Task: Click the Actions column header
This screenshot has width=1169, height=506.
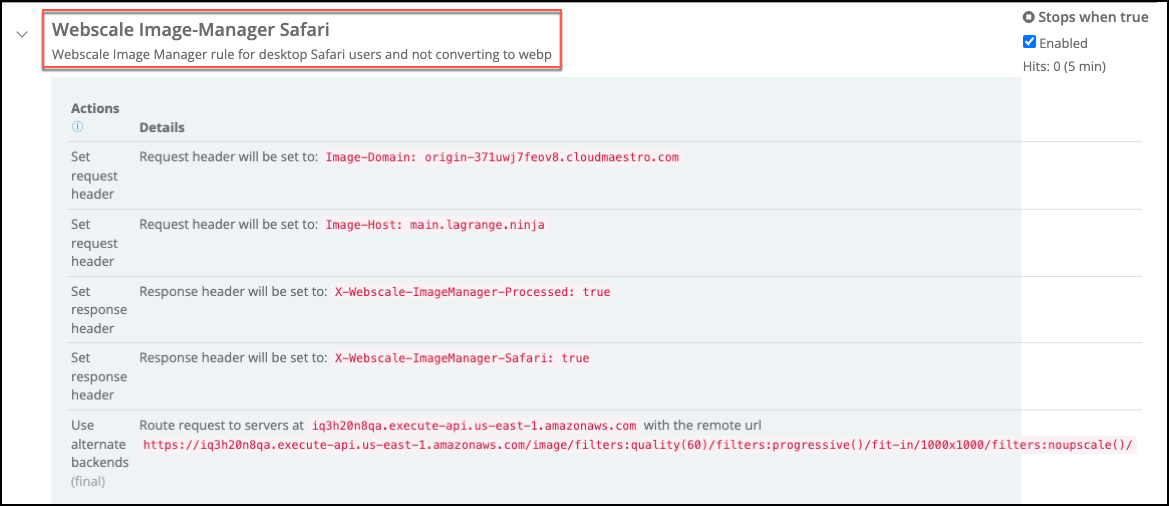Action: tap(95, 108)
